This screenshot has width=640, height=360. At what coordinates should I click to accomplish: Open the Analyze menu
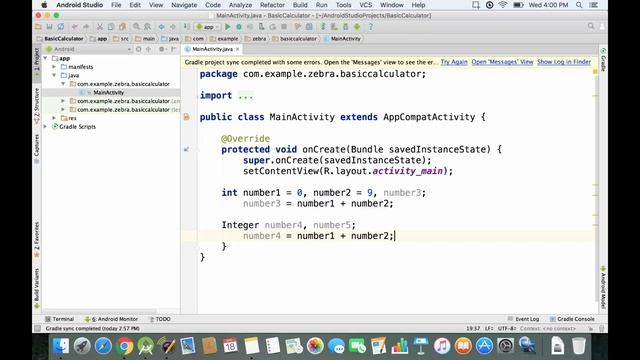point(240,5)
